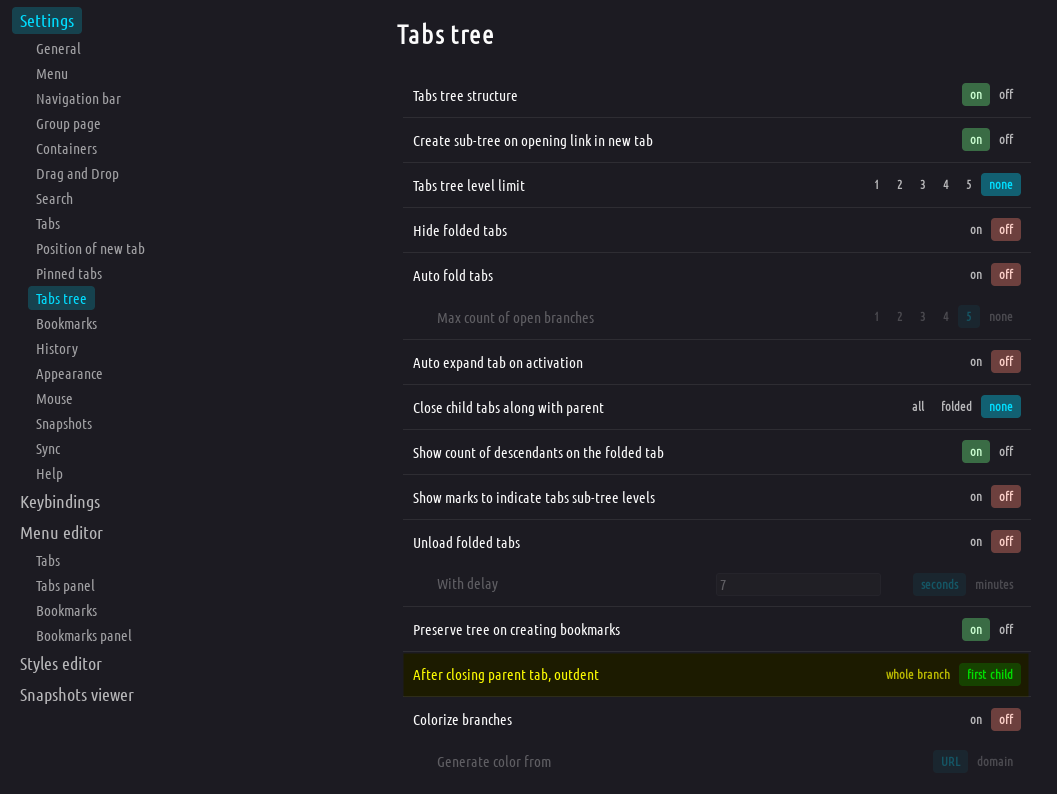Select 'none' for Close child tabs along with parent
This screenshot has height=794, width=1057.
click(1000, 406)
